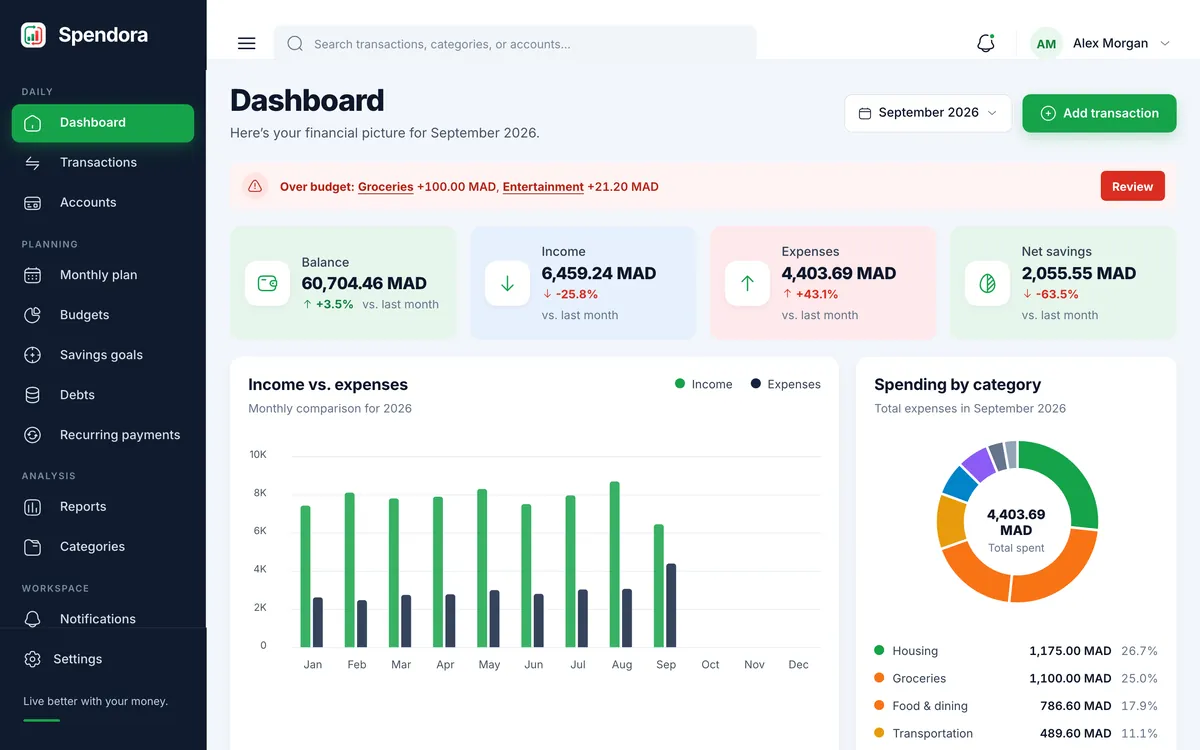Click the red Review button
The height and width of the screenshot is (750, 1200).
pyautogui.click(x=1132, y=186)
